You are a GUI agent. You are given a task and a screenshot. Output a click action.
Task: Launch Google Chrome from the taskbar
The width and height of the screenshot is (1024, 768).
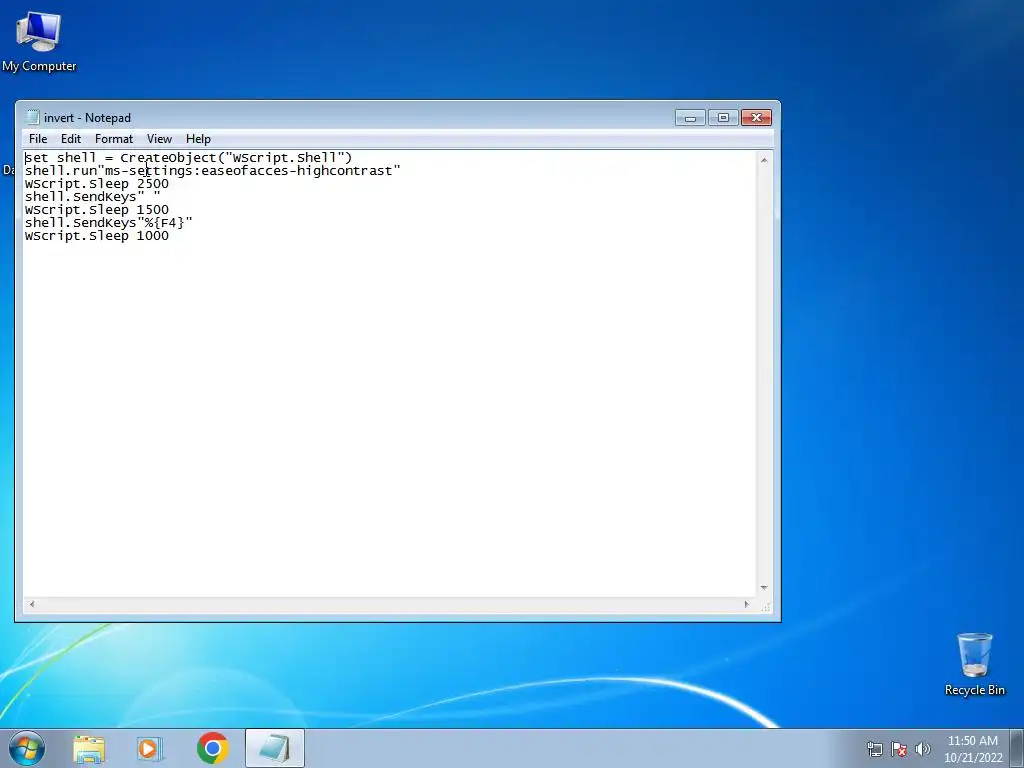coord(213,748)
